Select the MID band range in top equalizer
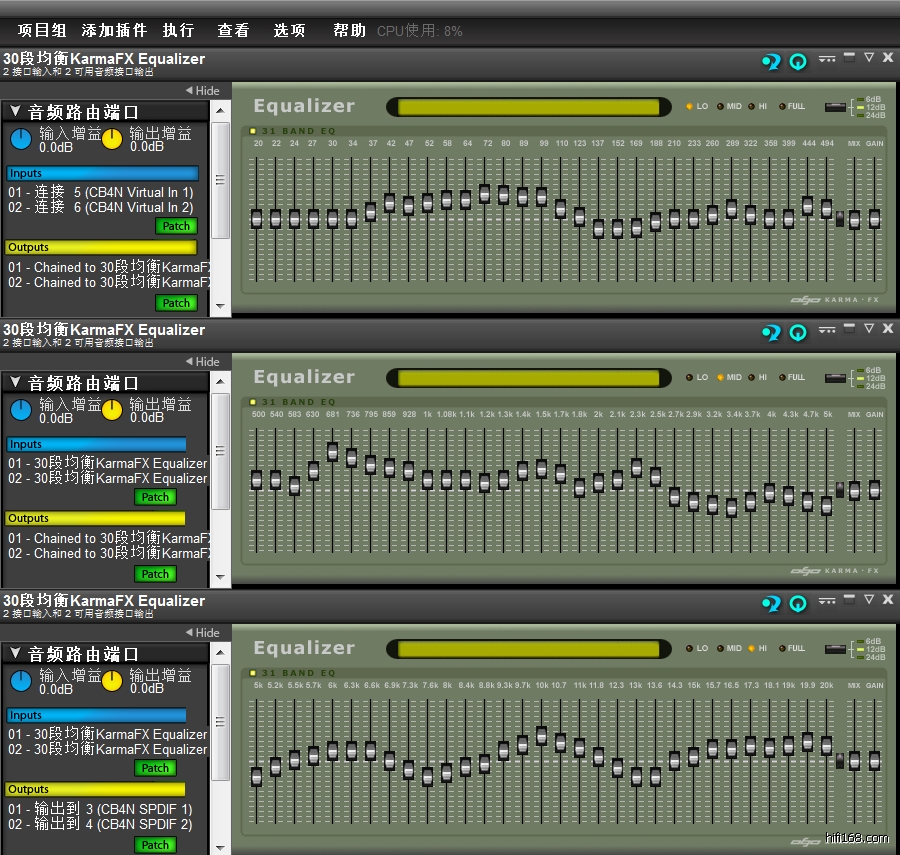This screenshot has height=855, width=900. (720, 106)
